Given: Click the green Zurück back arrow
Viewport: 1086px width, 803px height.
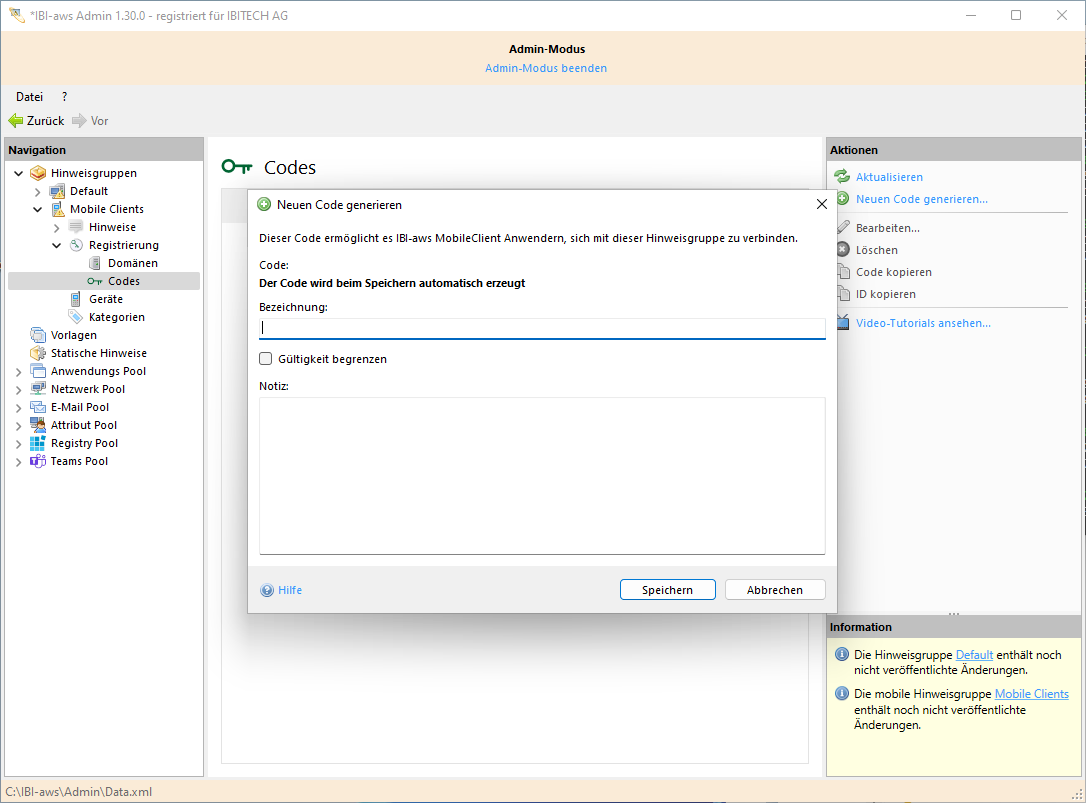Looking at the screenshot, I should coord(16,121).
